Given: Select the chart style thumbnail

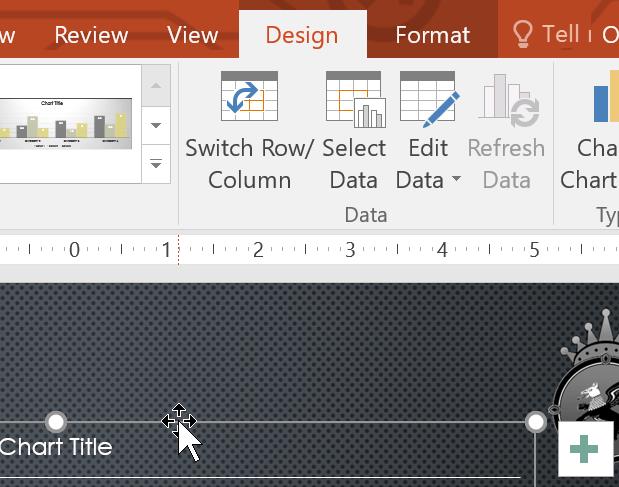Looking at the screenshot, I should (68, 124).
